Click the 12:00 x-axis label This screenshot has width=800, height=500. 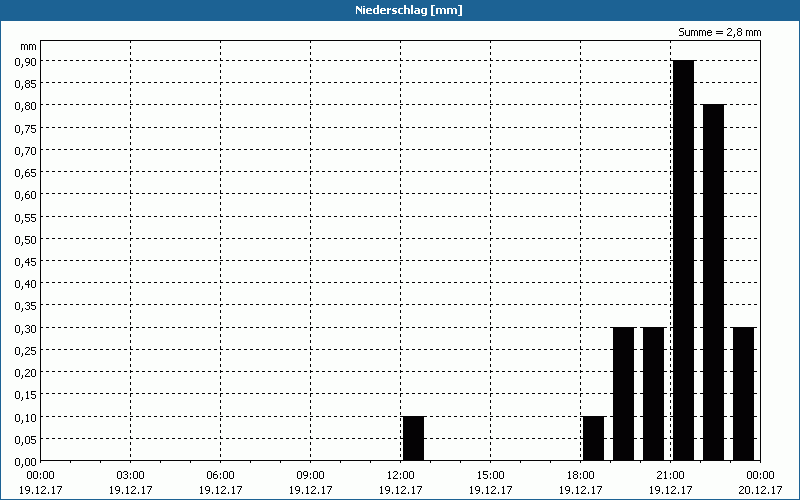pyautogui.click(x=401, y=476)
